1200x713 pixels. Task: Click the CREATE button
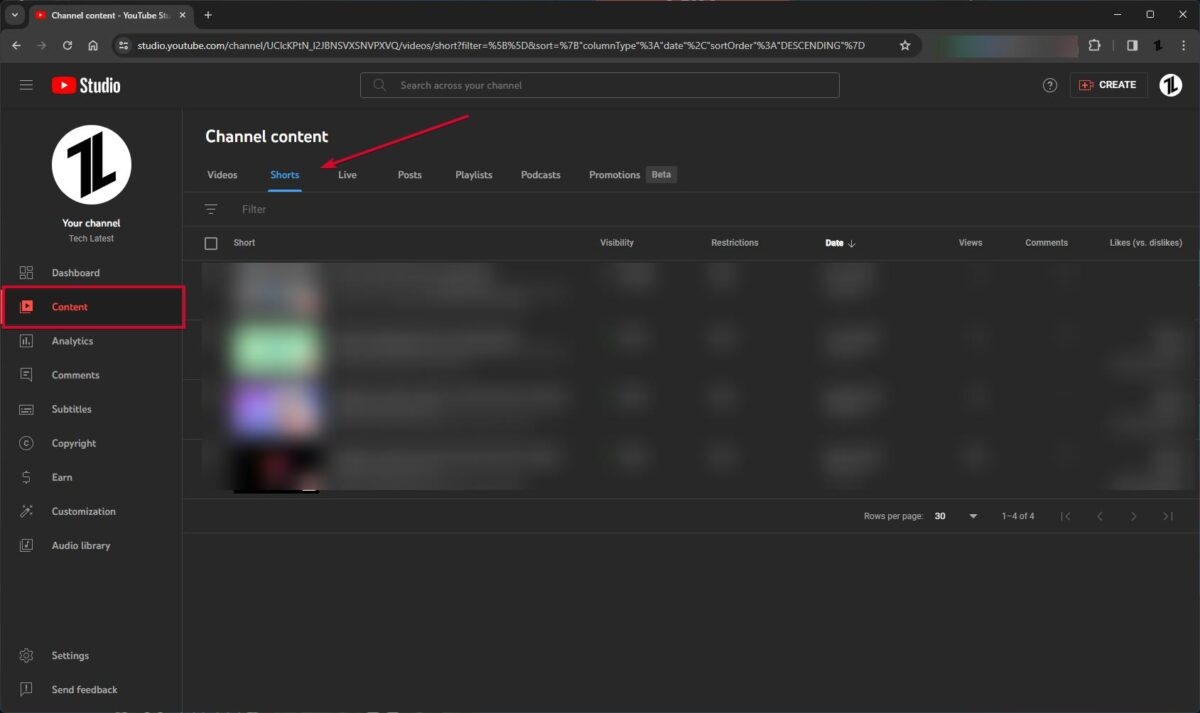(x=1107, y=85)
